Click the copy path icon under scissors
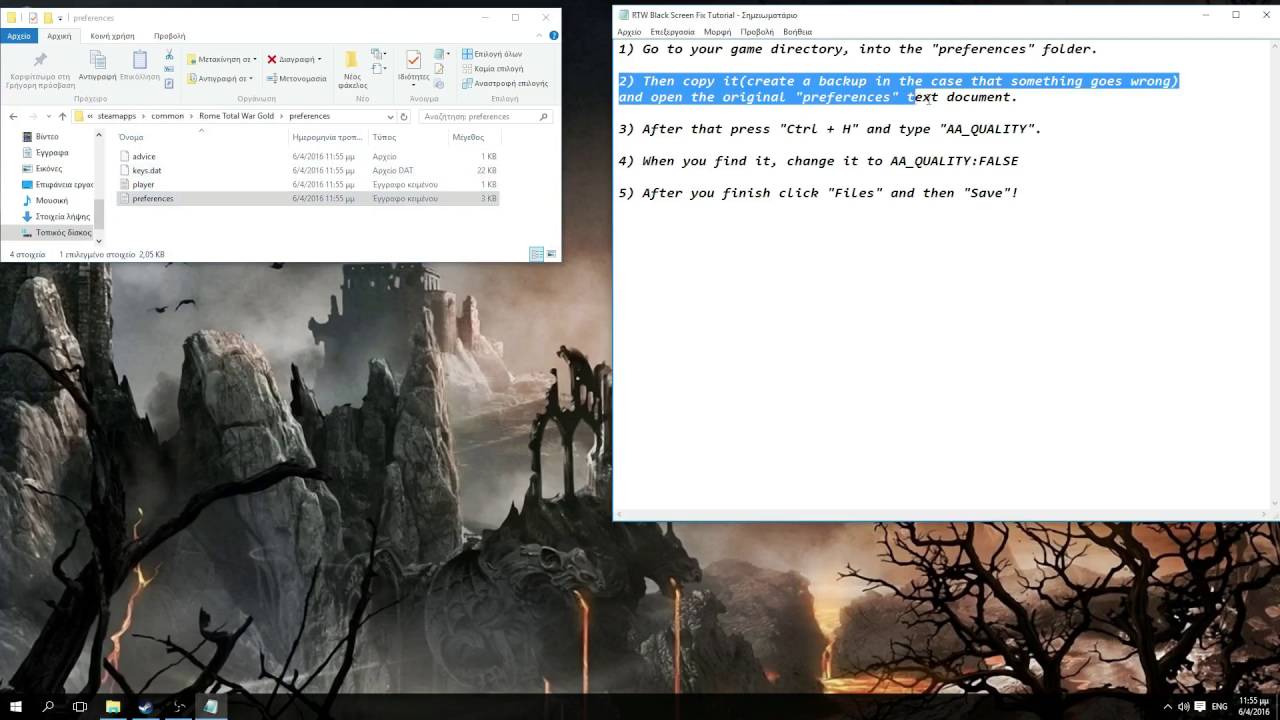The width and height of the screenshot is (1280, 720). [x=169, y=69]
